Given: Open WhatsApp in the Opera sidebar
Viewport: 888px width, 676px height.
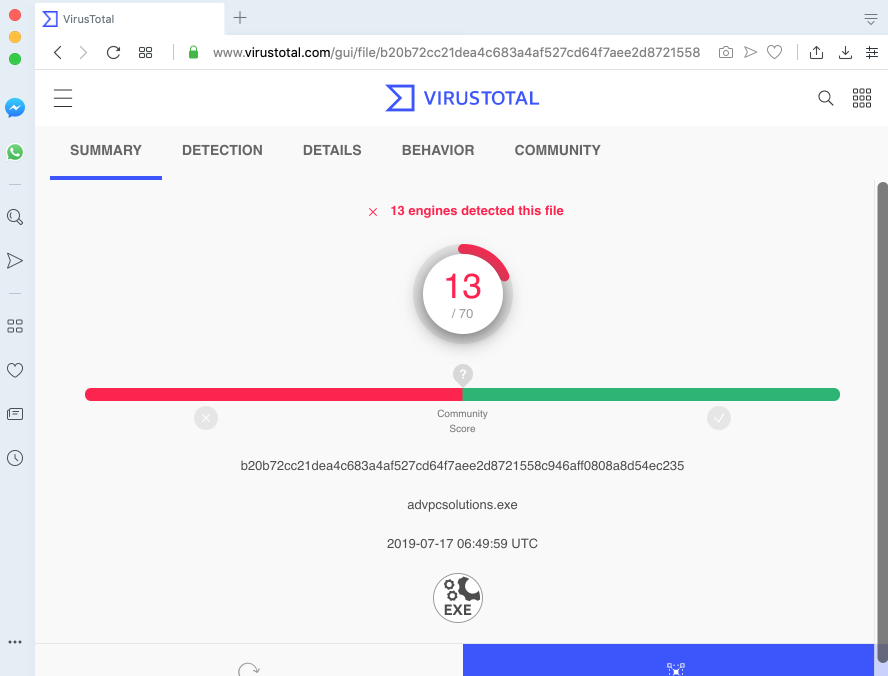Looking at the screenshot, I should tap(15, 152).
